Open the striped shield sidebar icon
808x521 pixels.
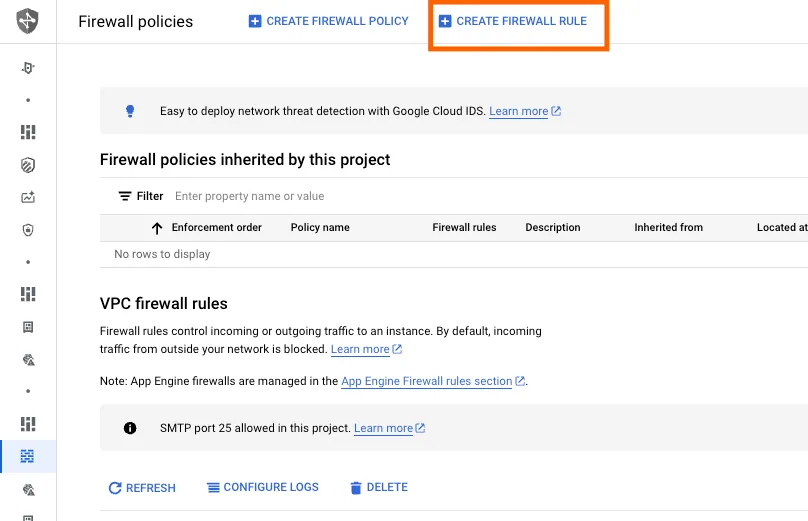pos(28,165)
